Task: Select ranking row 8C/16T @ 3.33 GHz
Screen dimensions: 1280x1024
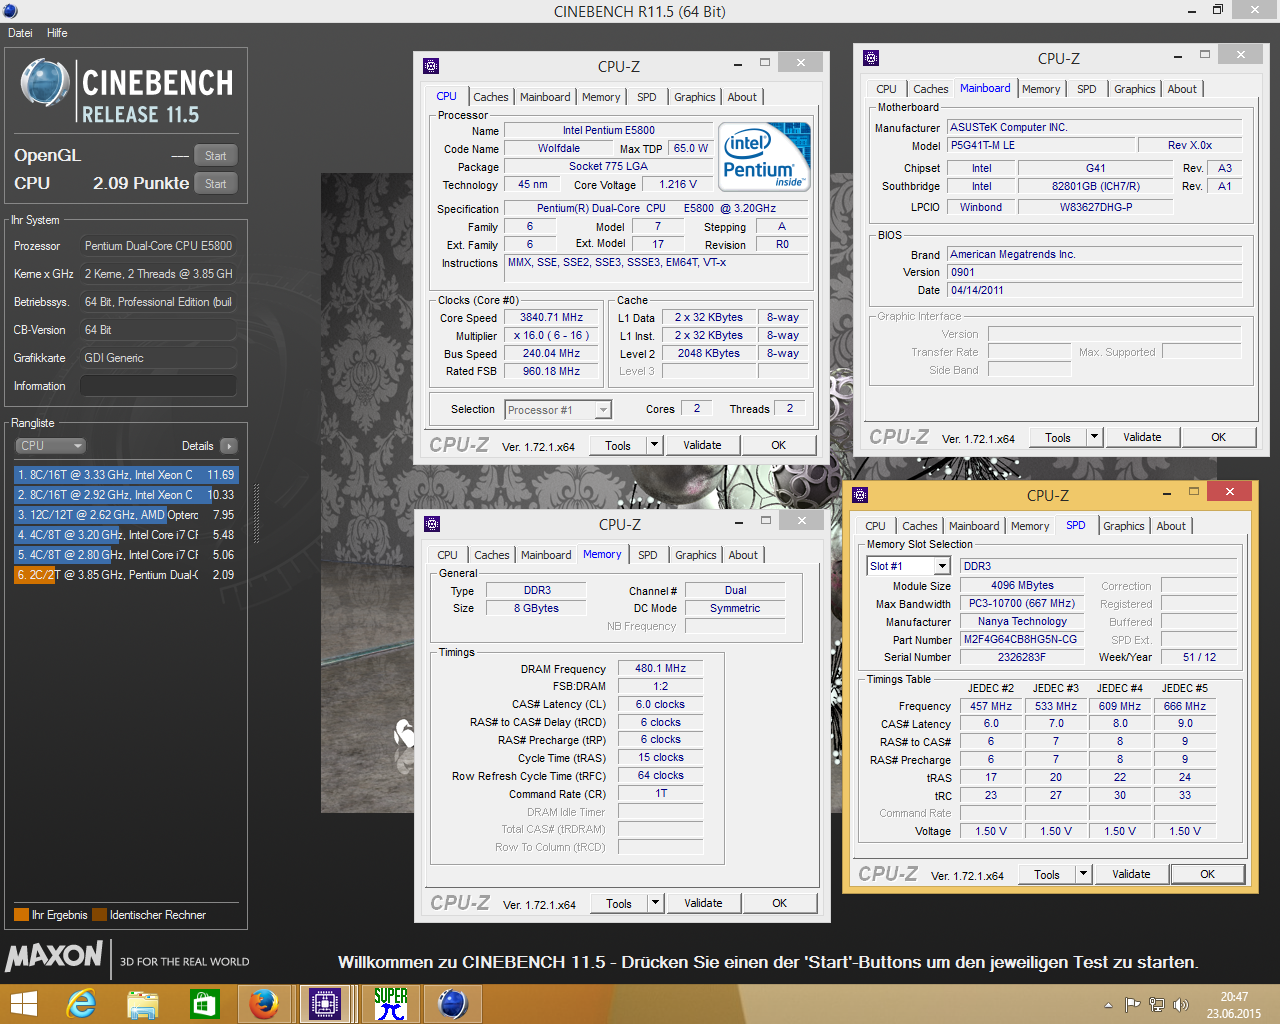Action: [126, 475]
